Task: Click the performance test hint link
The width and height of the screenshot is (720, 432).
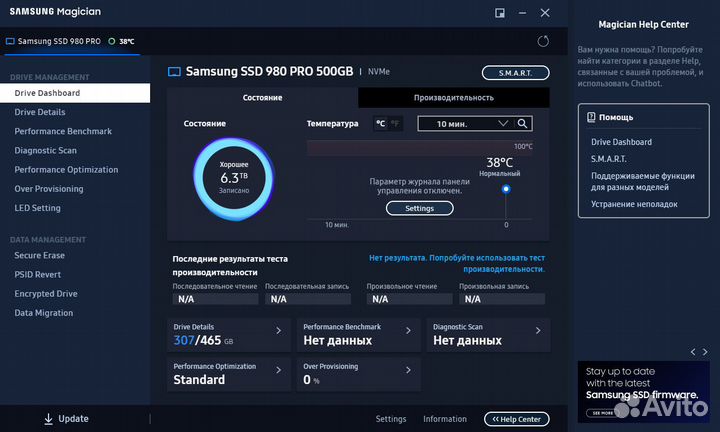Action: [x=457, y=264]
